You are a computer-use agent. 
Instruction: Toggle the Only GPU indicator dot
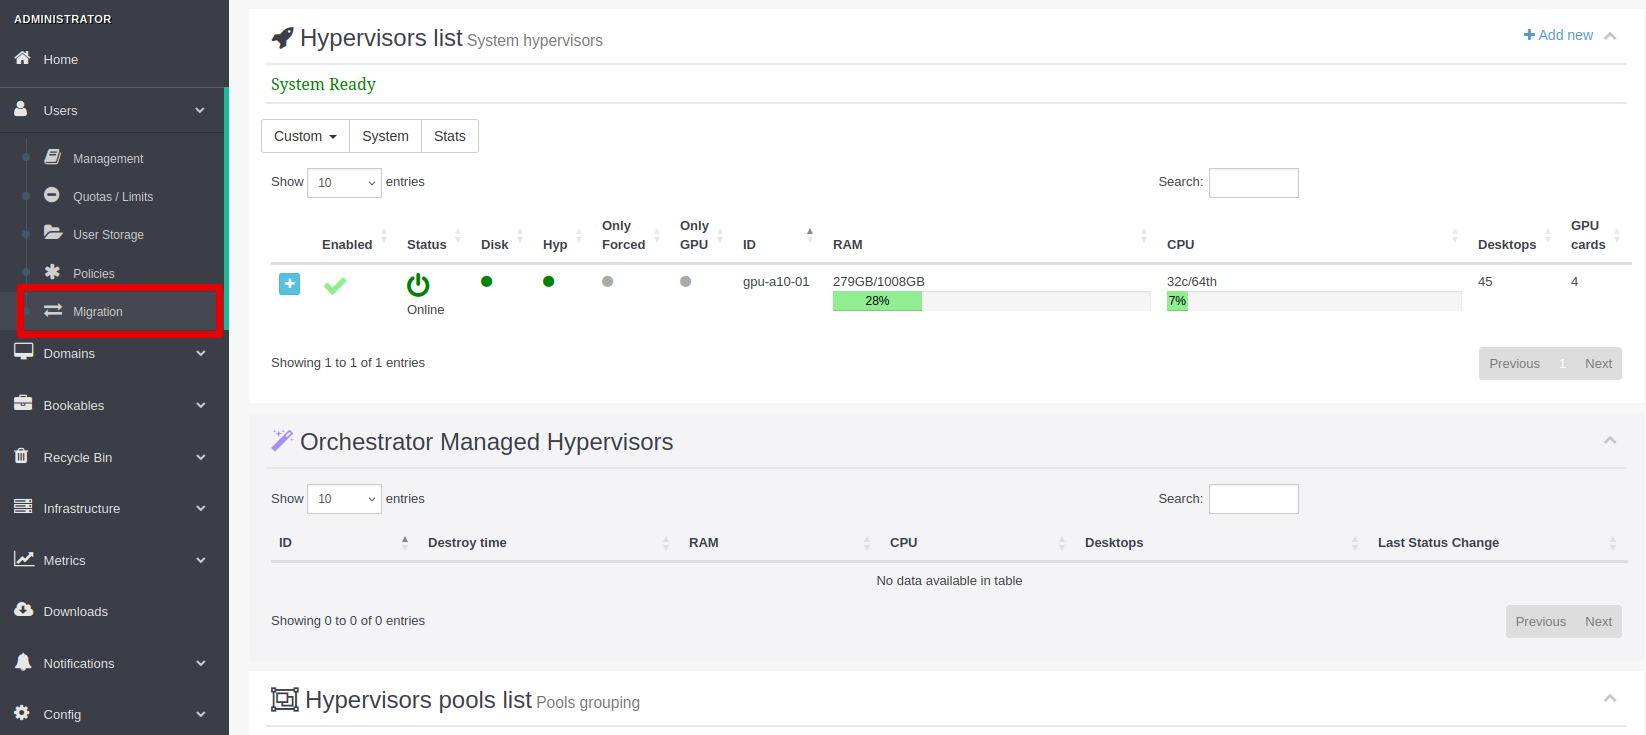[685, 282]
